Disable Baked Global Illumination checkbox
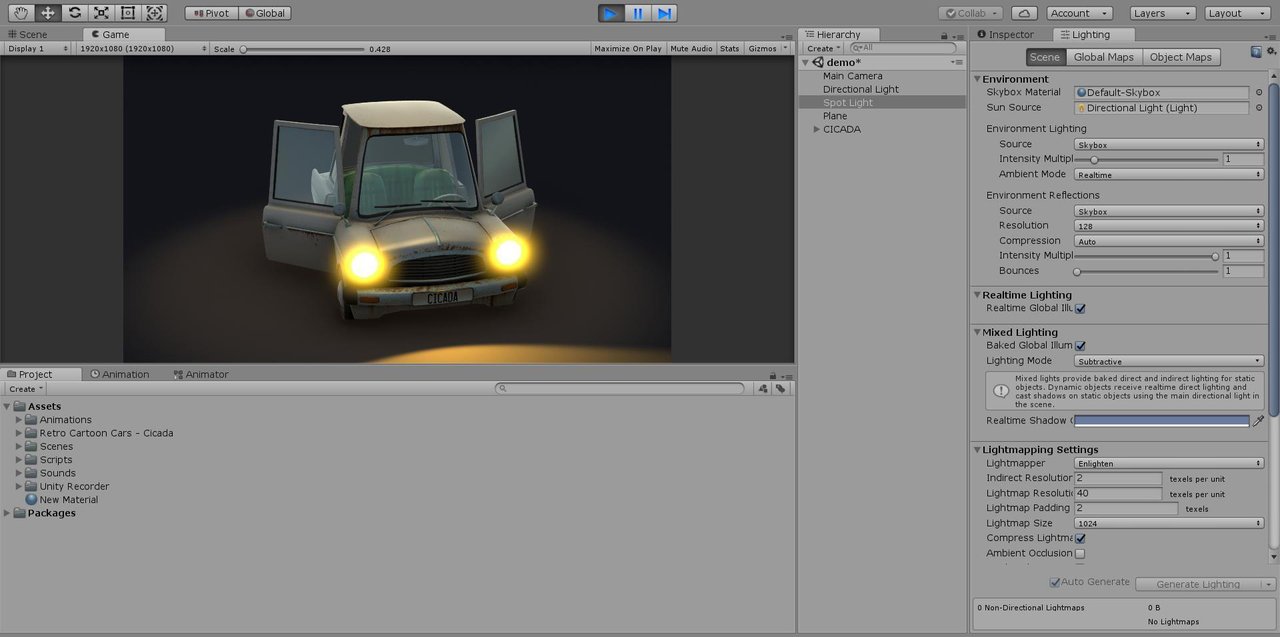This screenshot has height=637, width=1280. [1080, 346]
